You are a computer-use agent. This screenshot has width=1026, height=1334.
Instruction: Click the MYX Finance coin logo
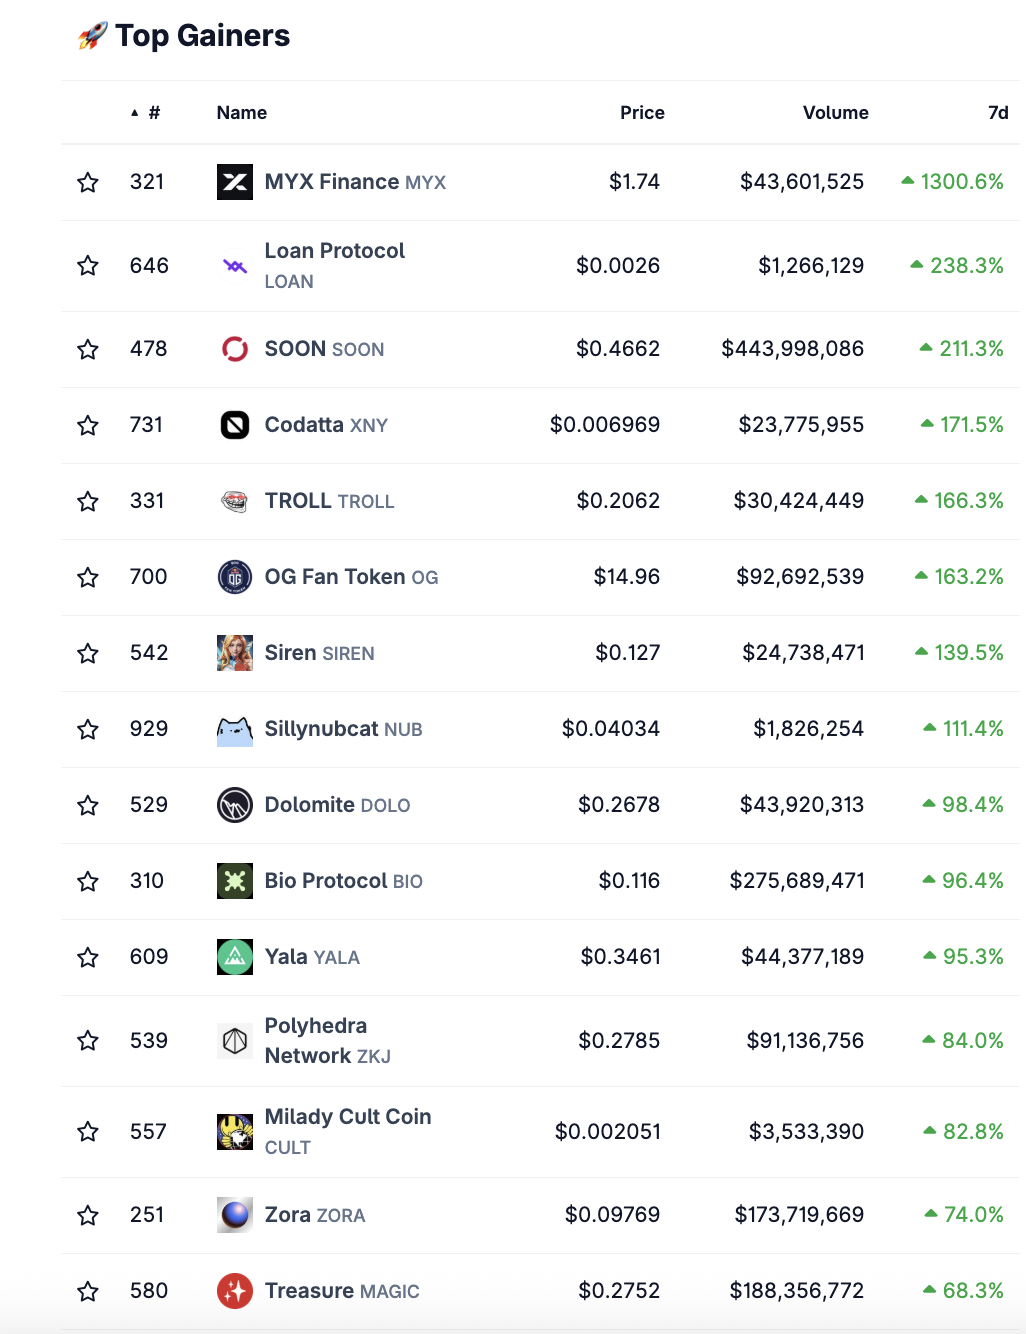pos(235,182)
